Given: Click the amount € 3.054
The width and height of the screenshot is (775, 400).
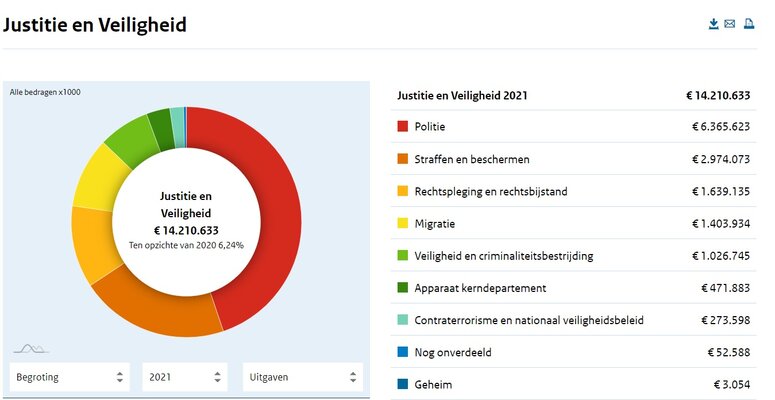Looking at the screenshot, I should [732, 384].
